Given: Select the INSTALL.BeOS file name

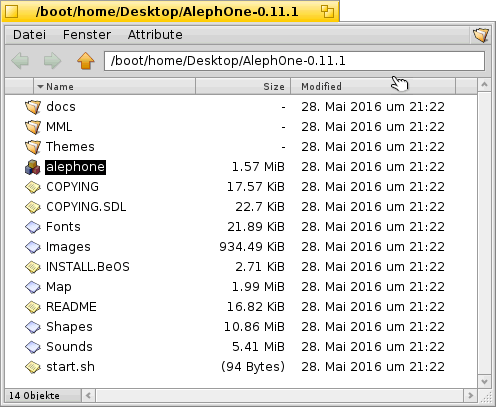Looking at the screenshot, I should pos(88,267).
